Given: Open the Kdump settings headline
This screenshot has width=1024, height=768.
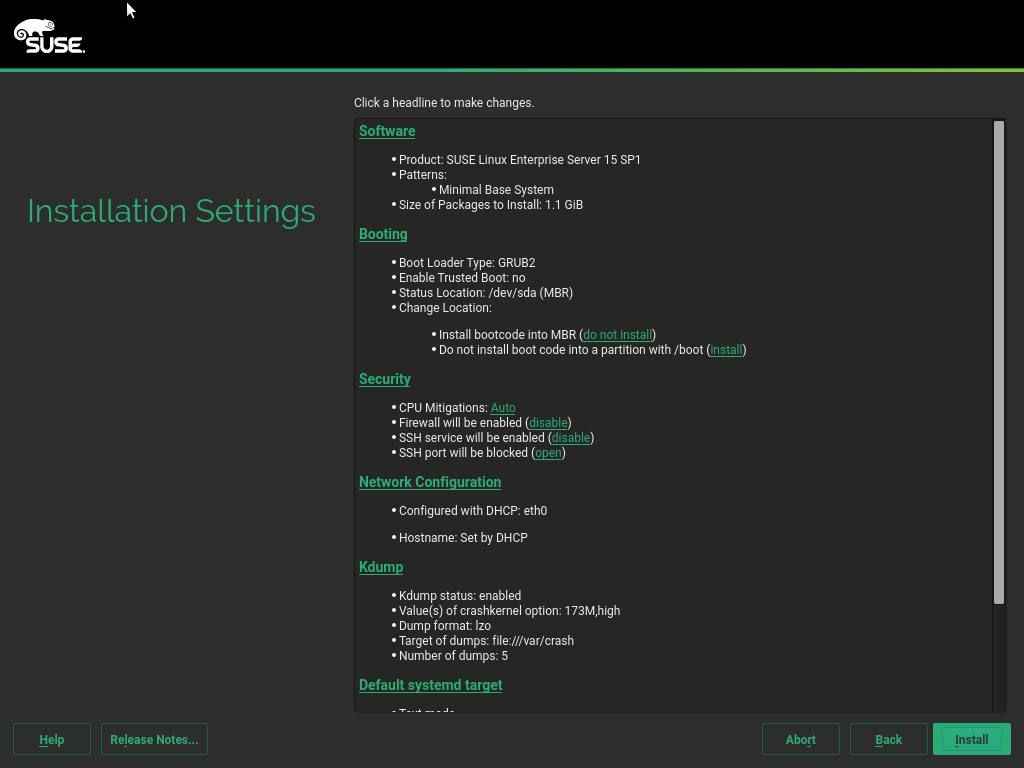Looking at the screenshot, I should (x=381, y=567).
